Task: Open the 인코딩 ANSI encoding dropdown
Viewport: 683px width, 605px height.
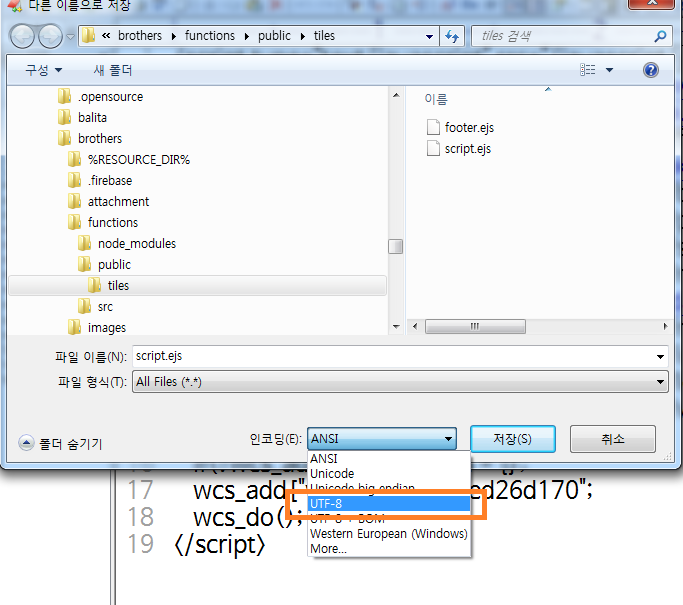Action: [382, 439]
